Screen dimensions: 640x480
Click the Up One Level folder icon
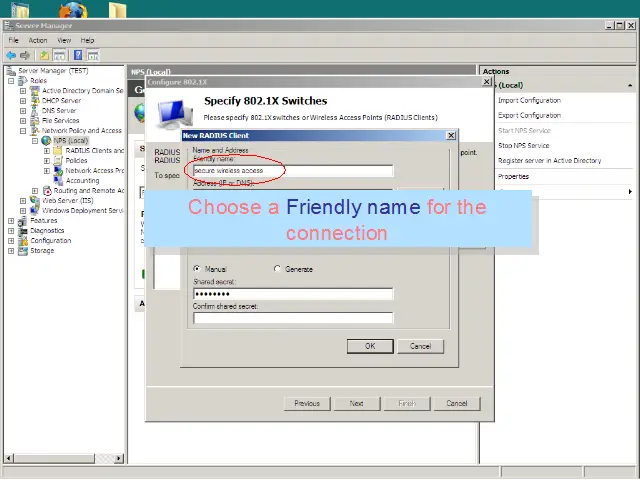click(44, 55)
